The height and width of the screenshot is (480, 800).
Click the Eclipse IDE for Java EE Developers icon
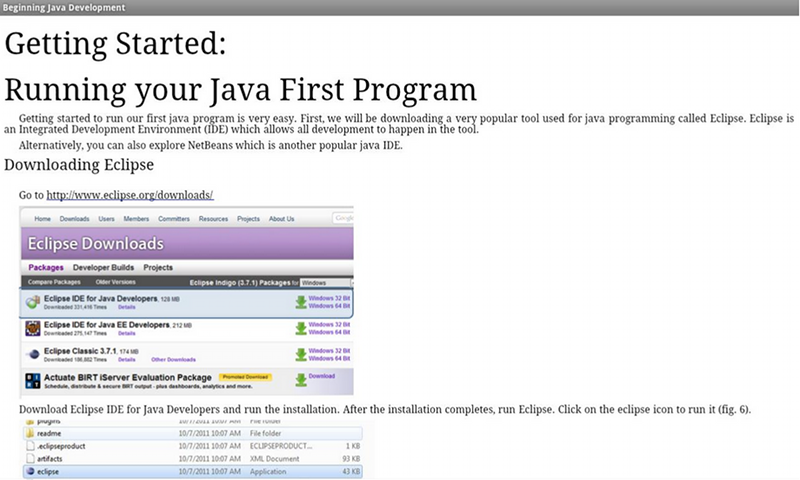(x=33, y=328)
